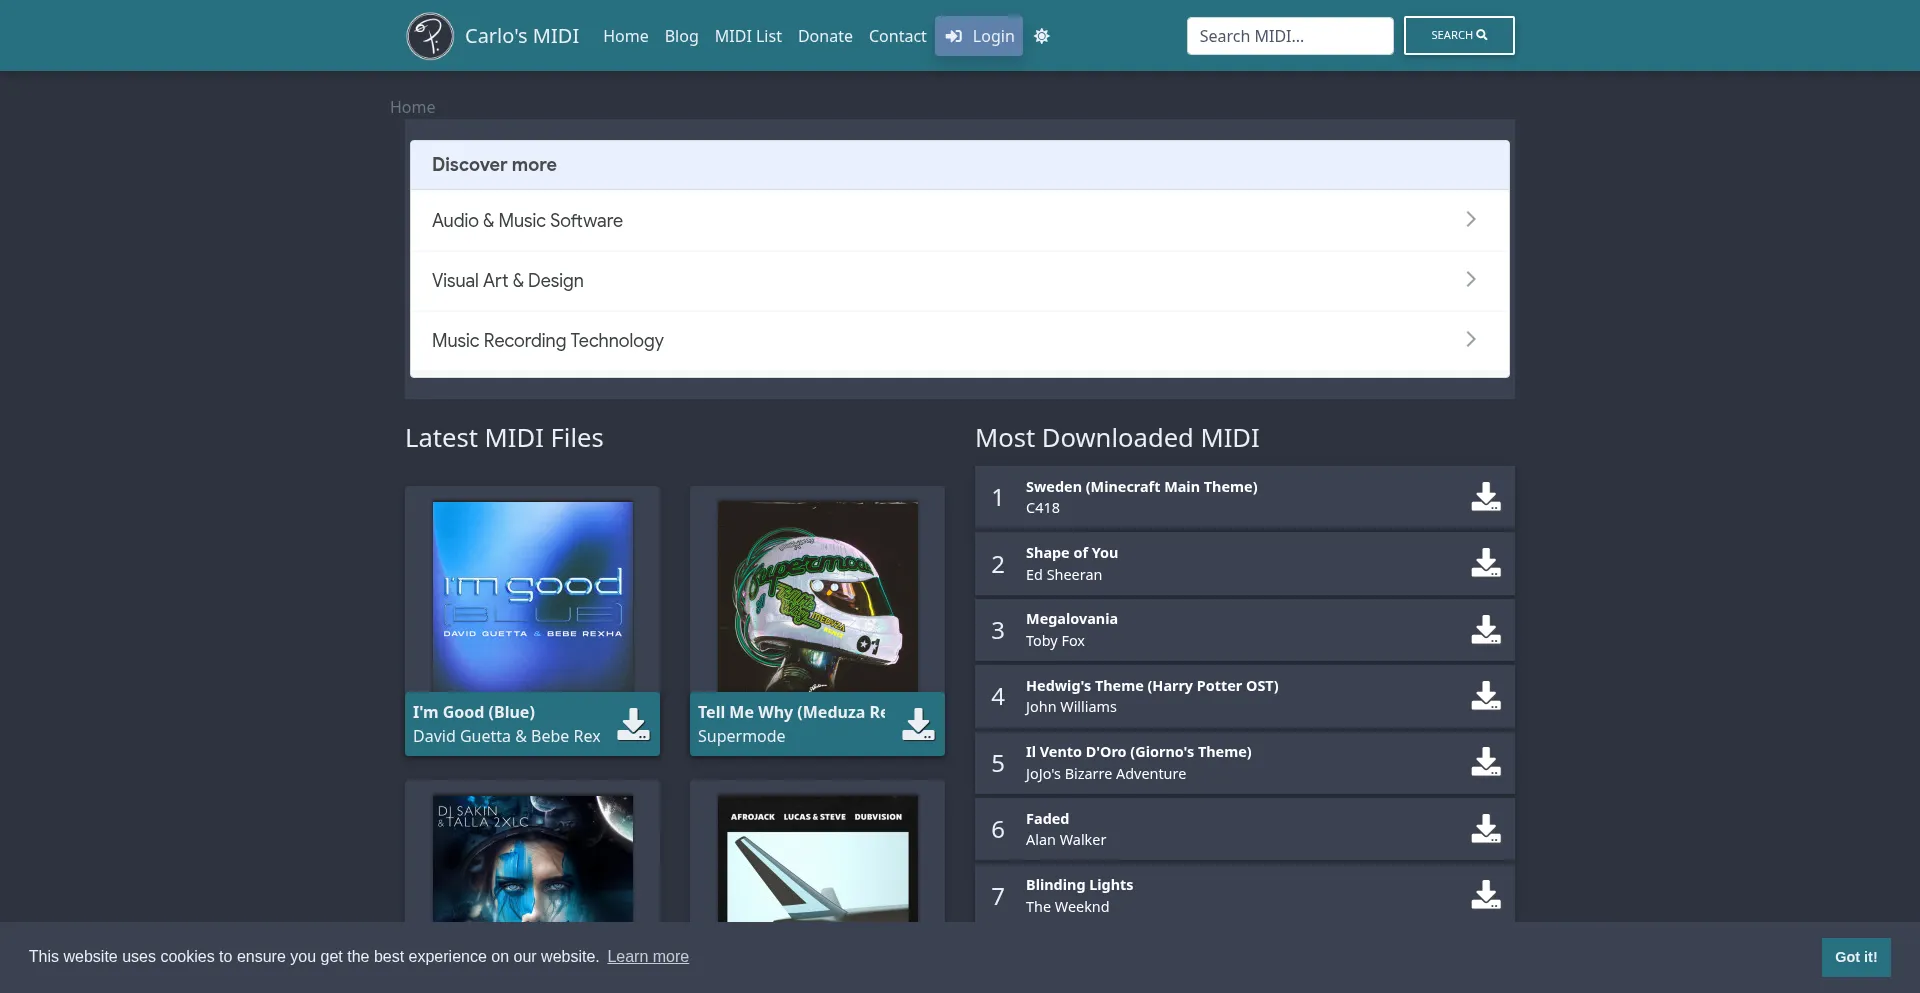
Task: Go to MIDI List
Action: pyautogui.click(x=748, y=36)
